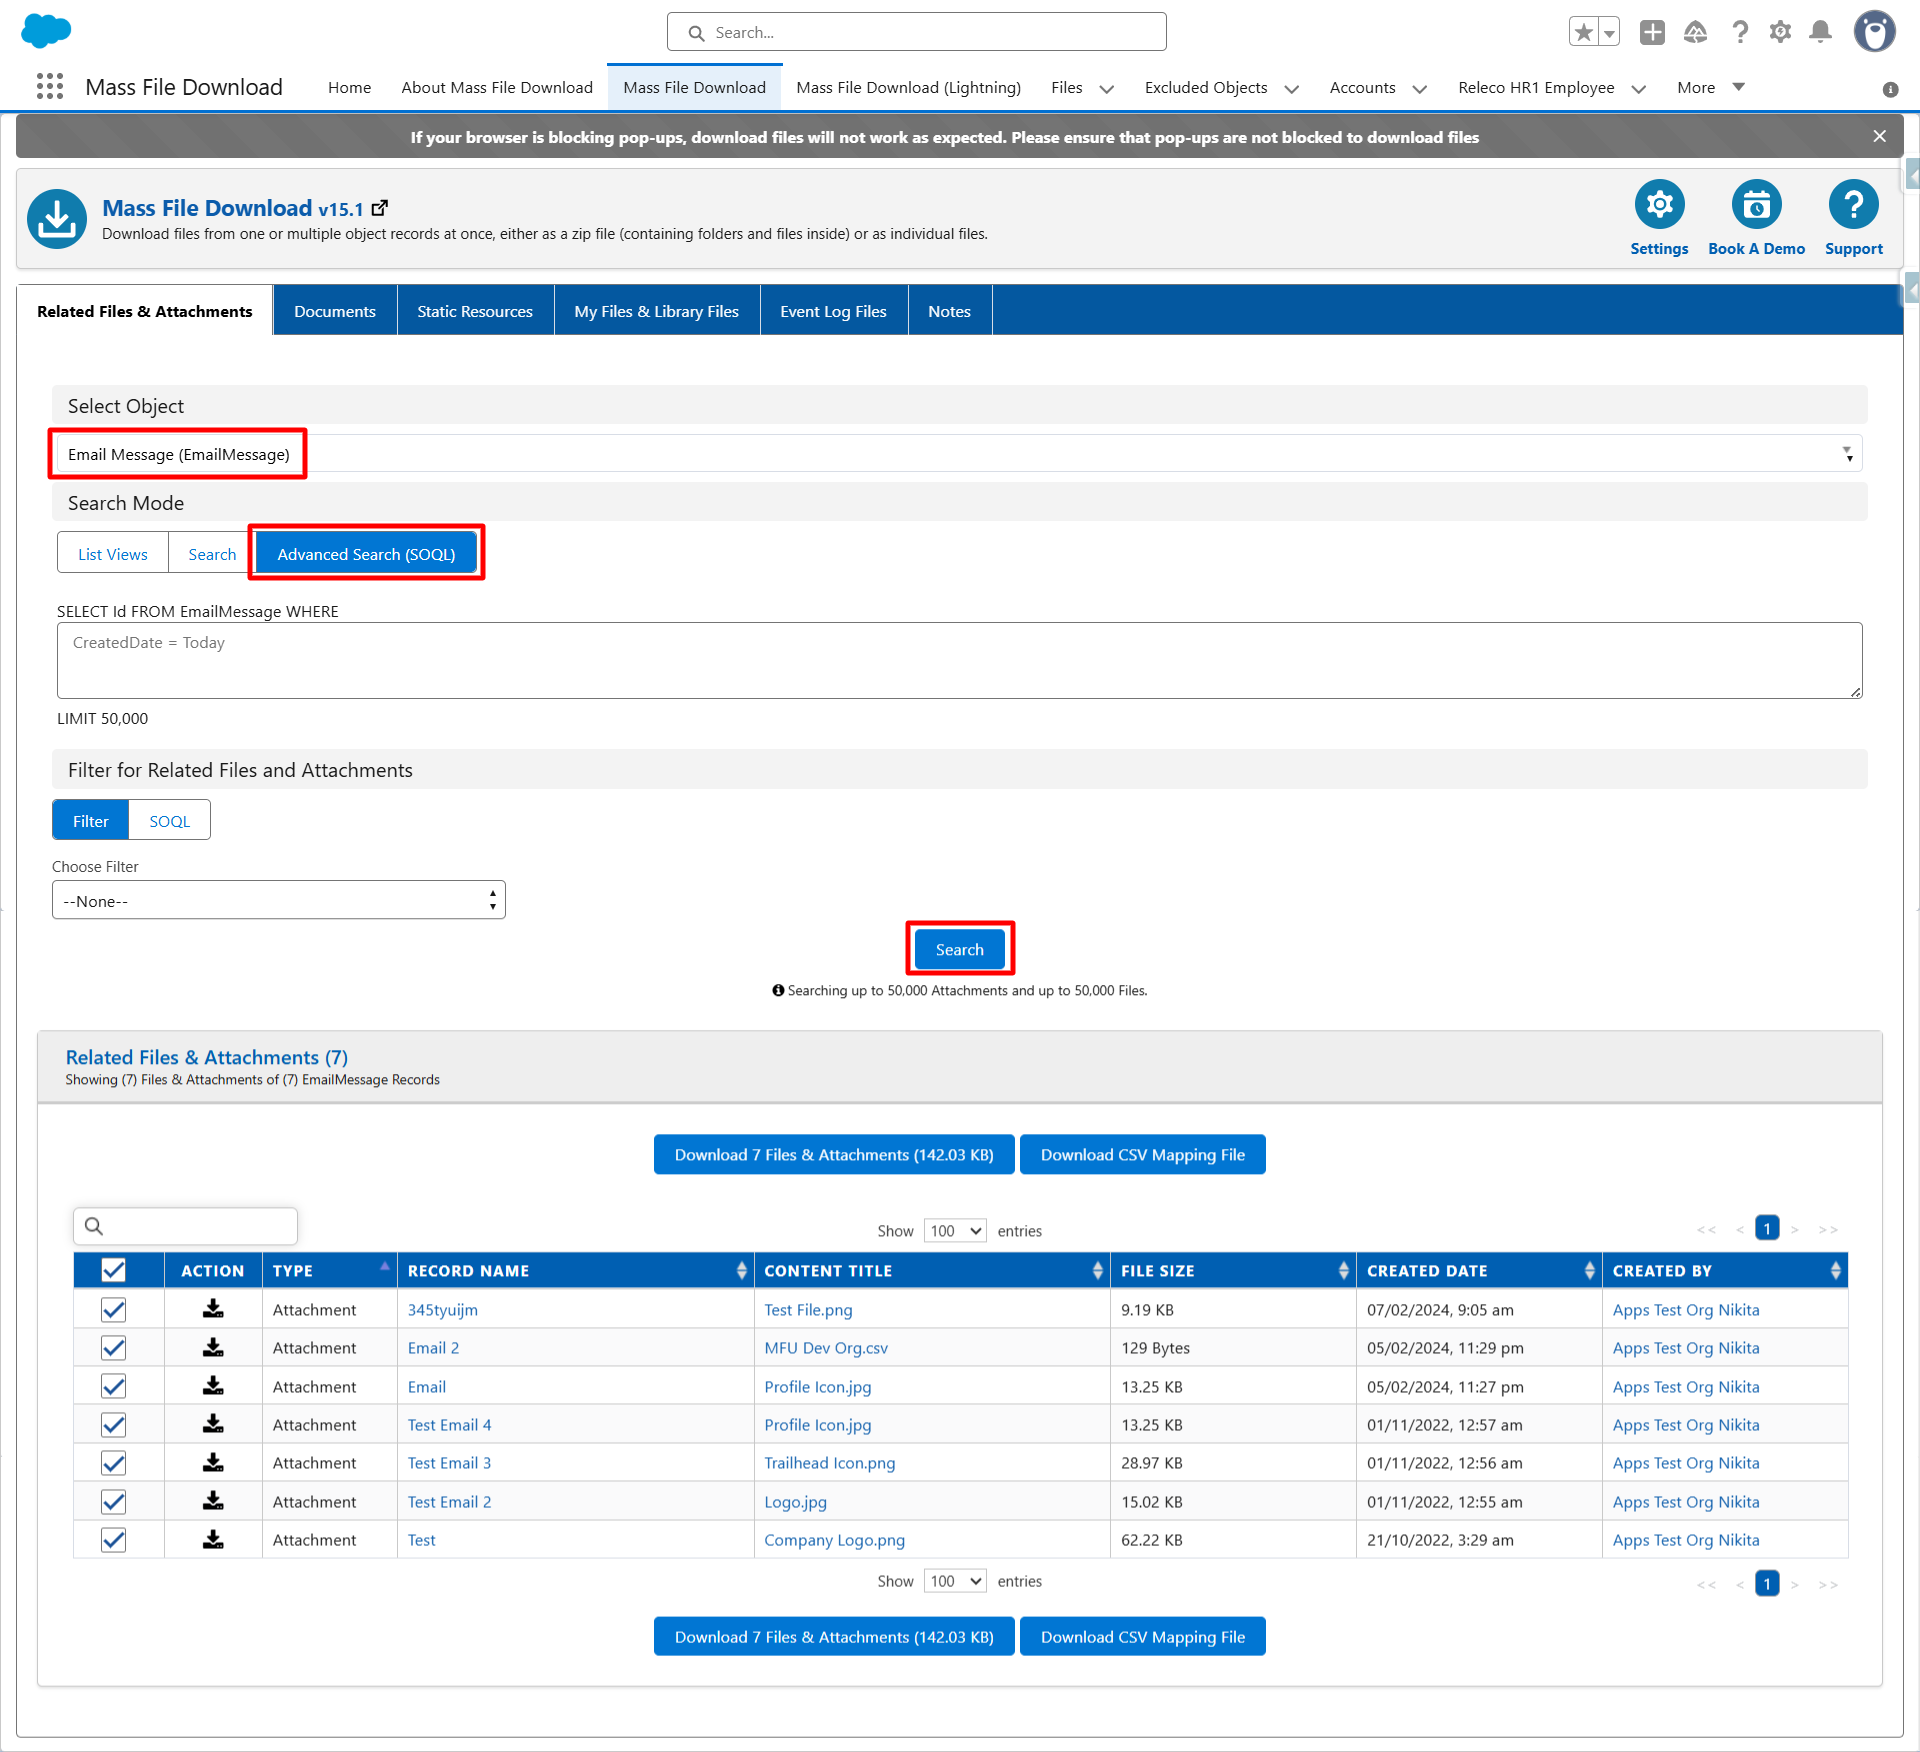
Task: Open external link icon next to v15.1
Action: (380, 208)
